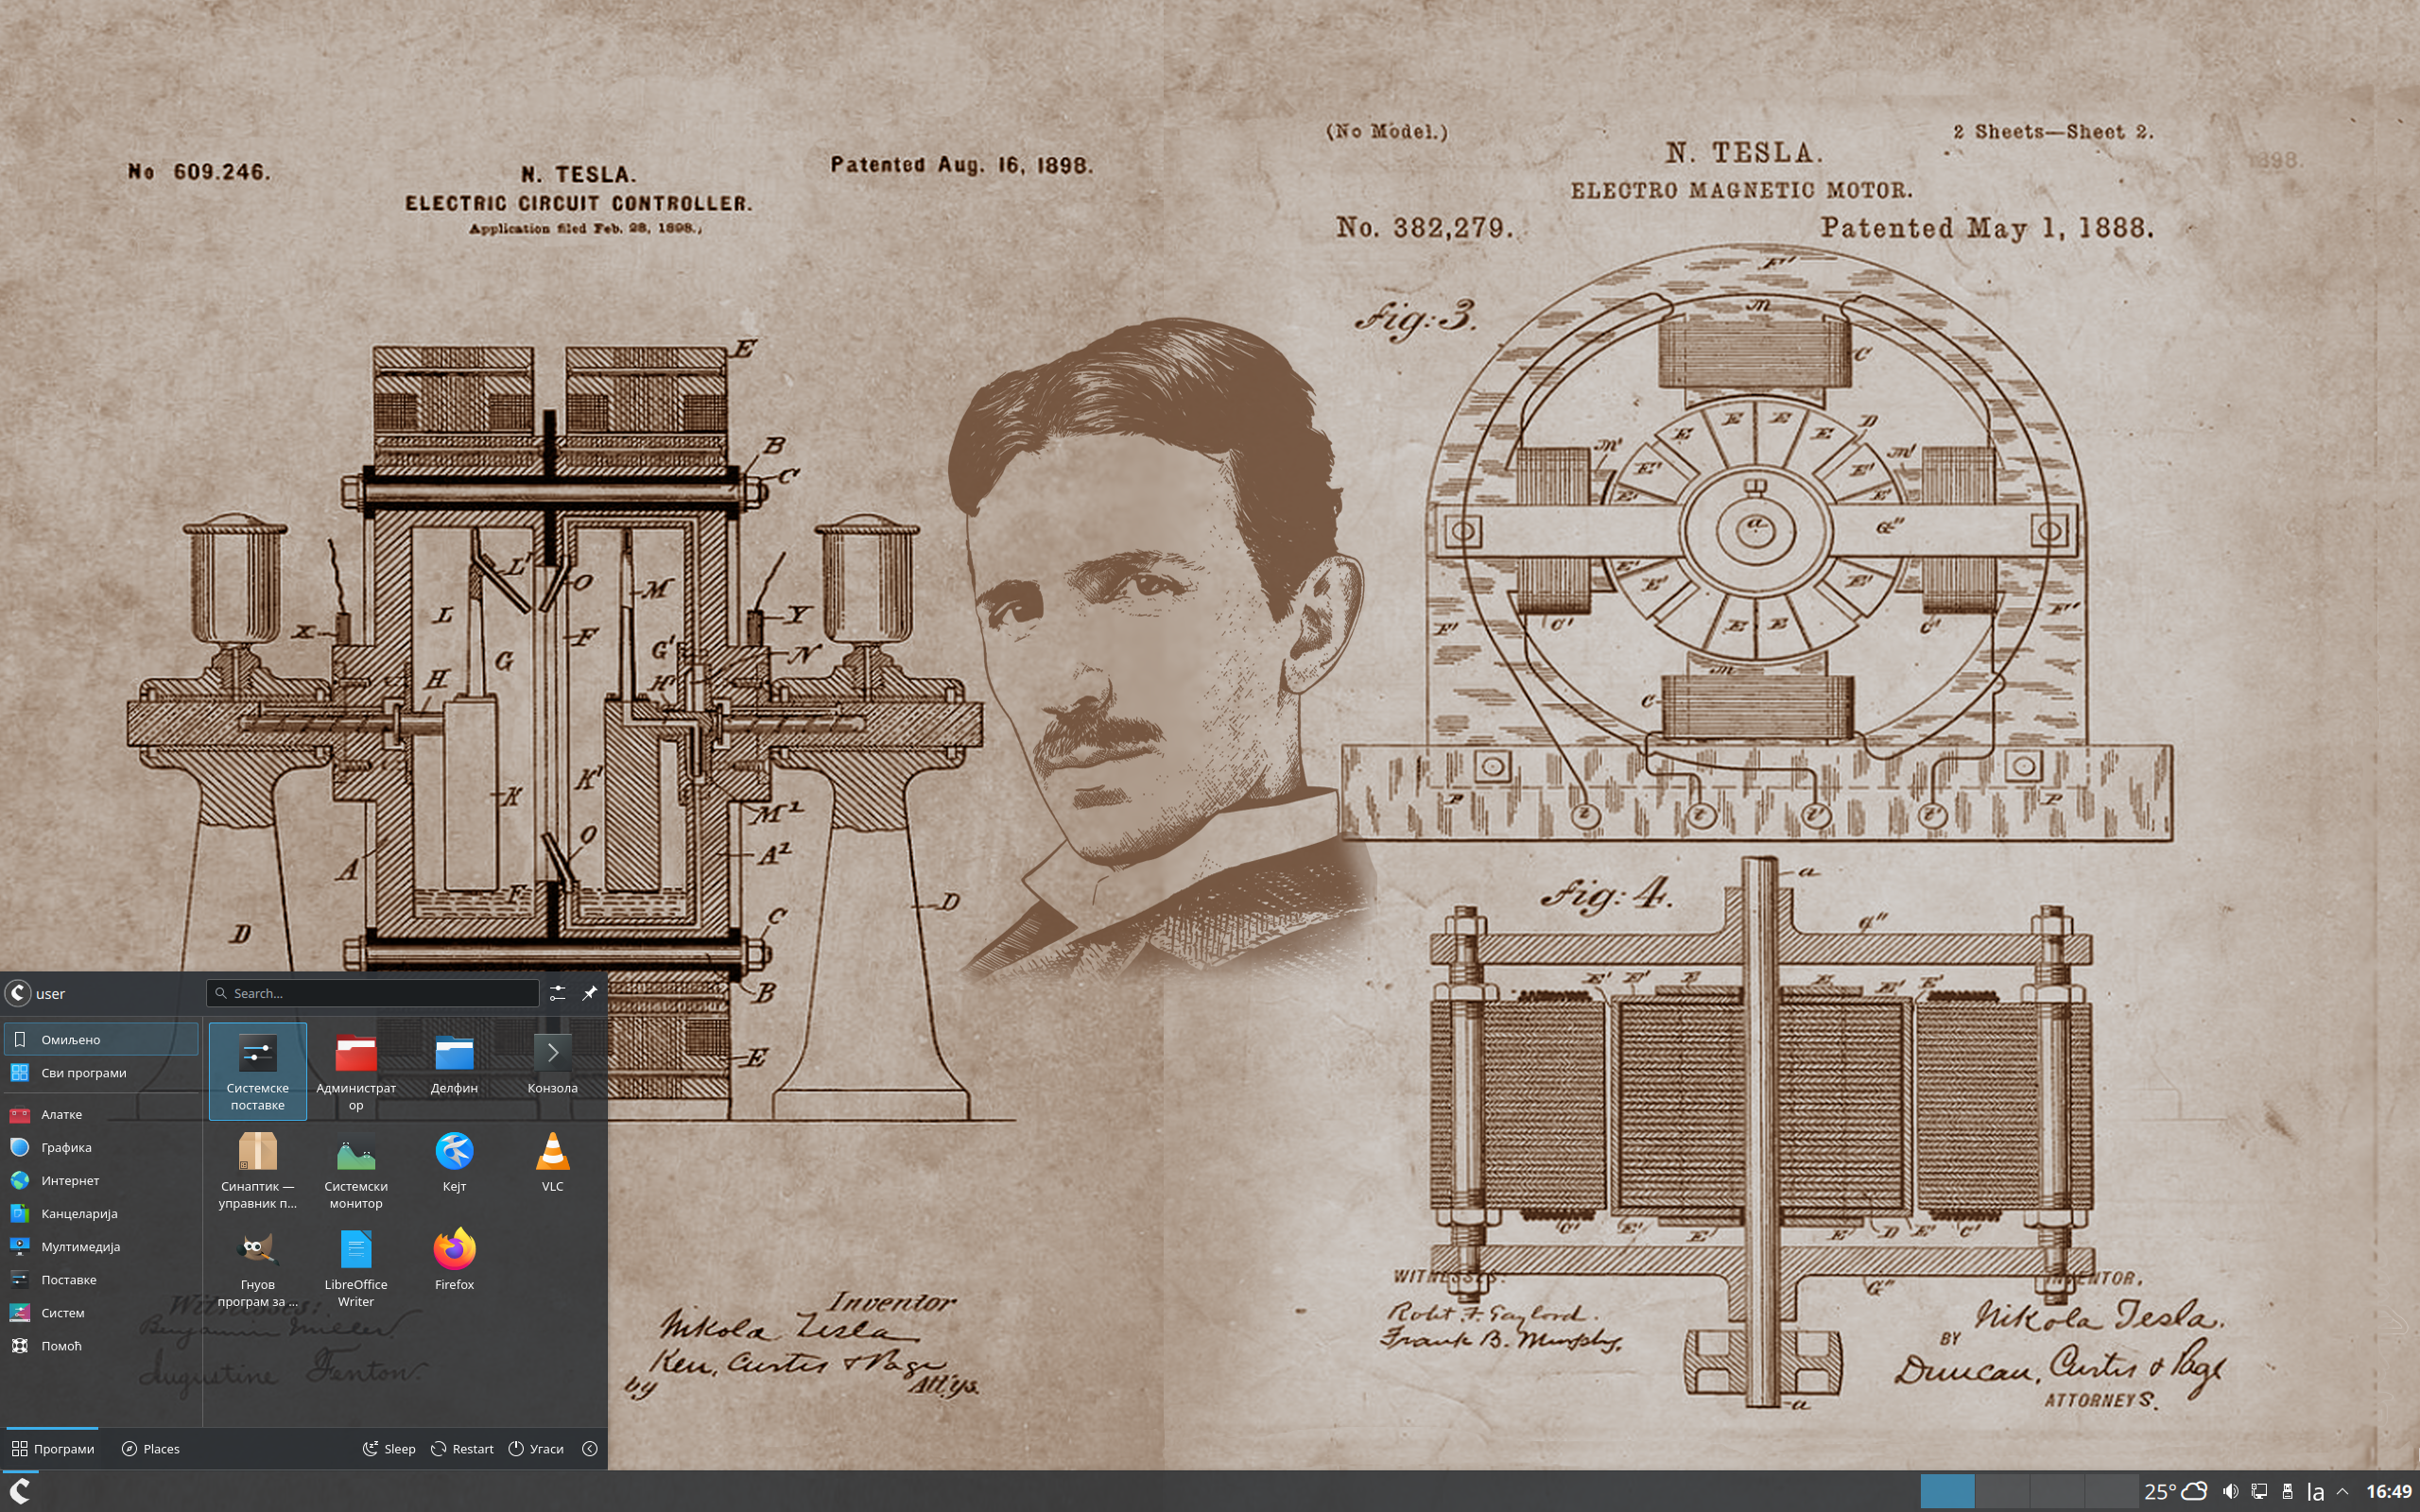Open the Алатке category
Screen dimensions: 2420x1512
click(x=101, y=1114)
